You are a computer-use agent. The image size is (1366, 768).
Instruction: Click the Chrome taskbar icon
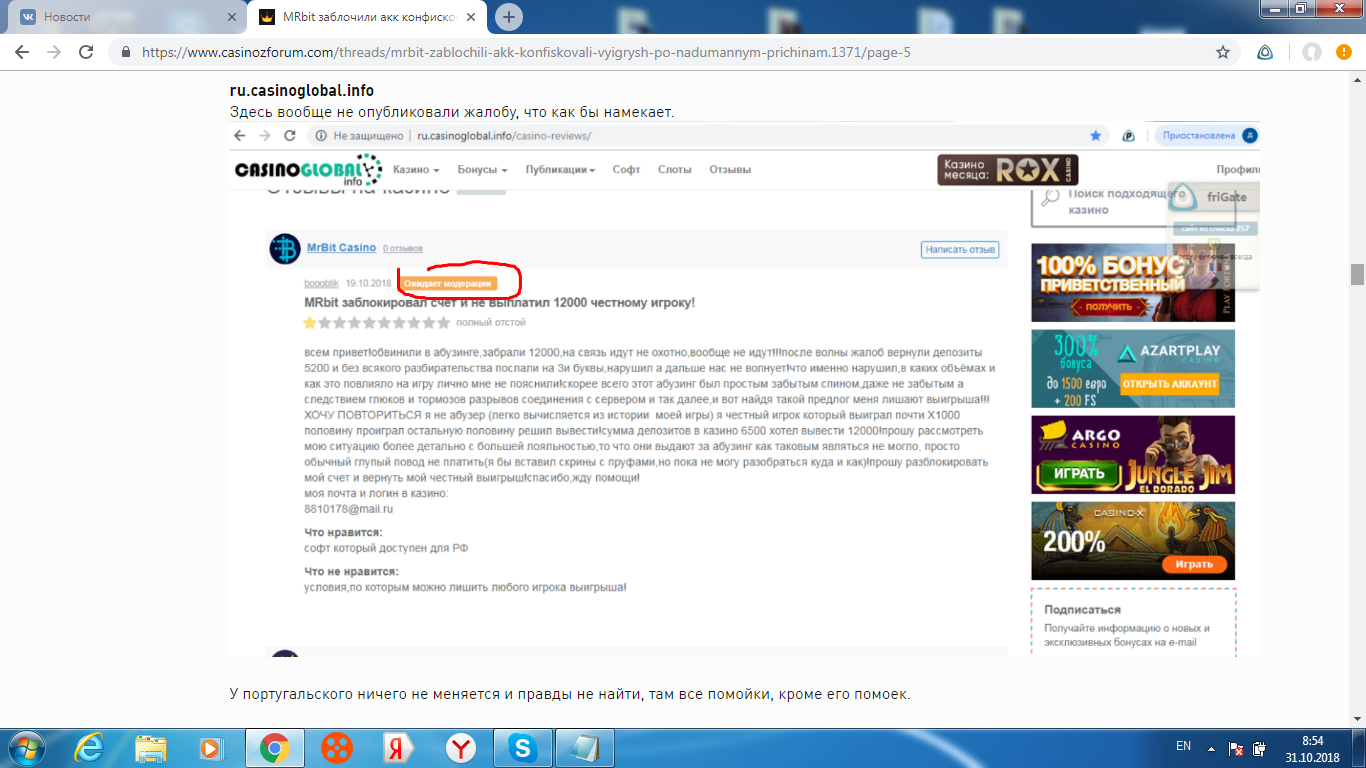pos(275,748)
